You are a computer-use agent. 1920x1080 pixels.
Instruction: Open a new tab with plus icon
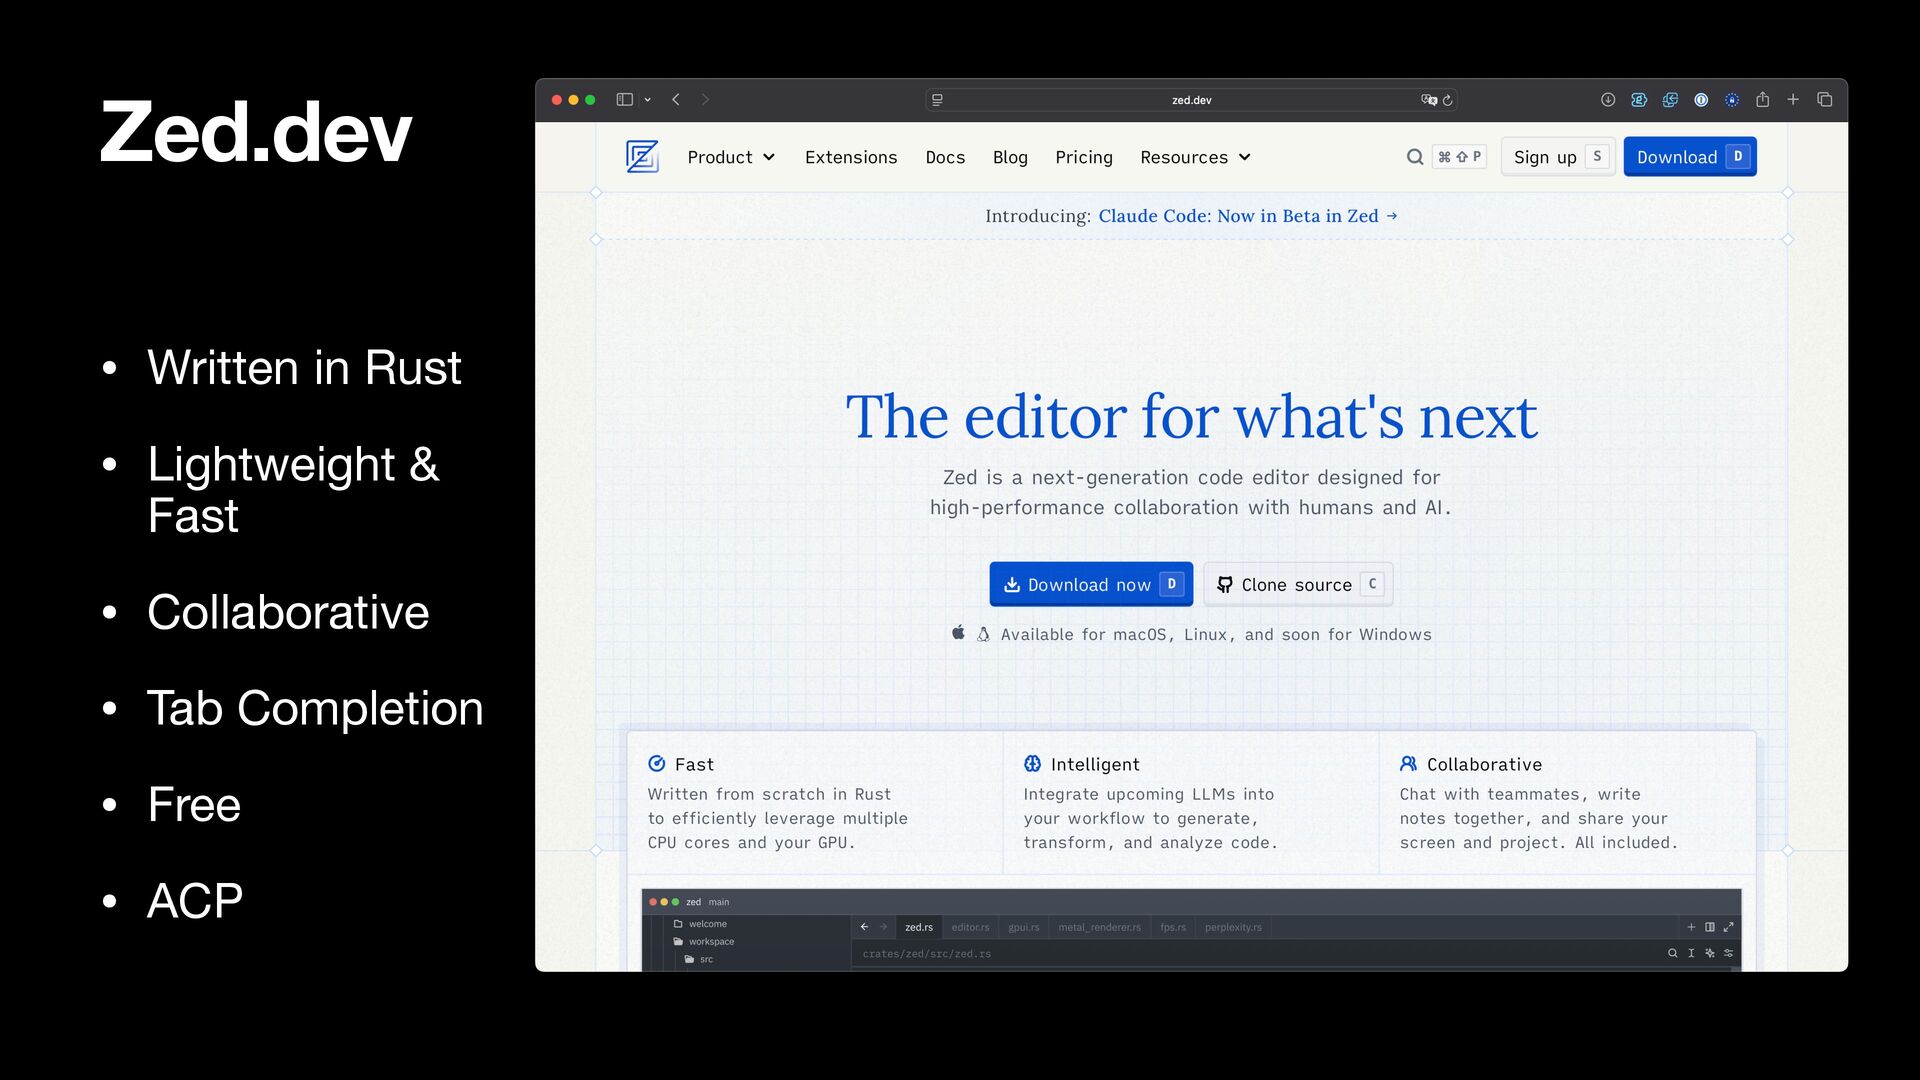(1793, 100)
